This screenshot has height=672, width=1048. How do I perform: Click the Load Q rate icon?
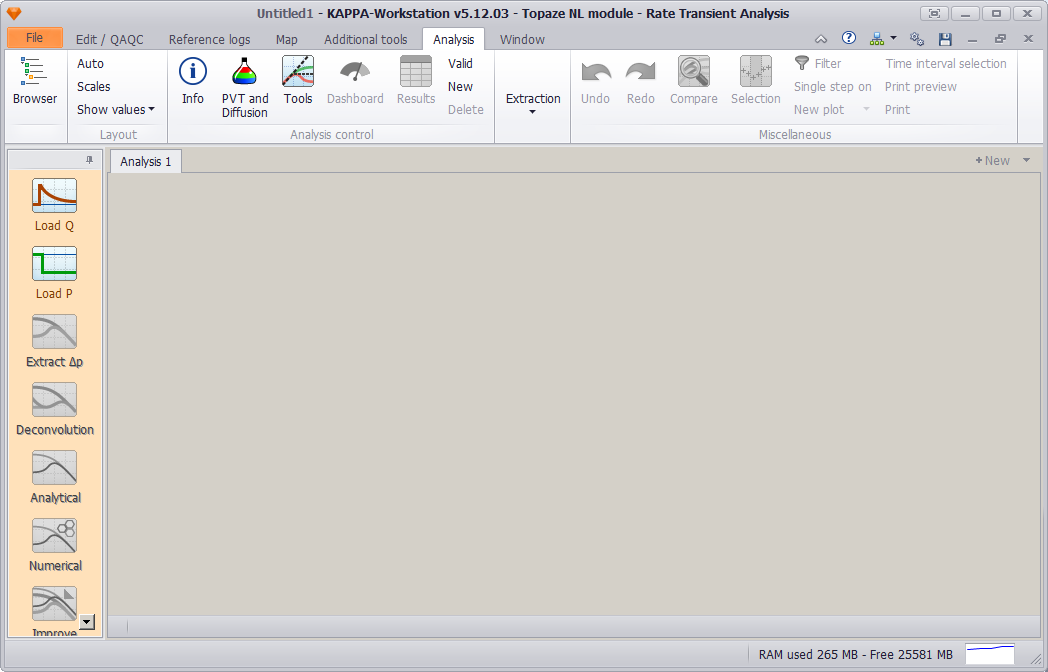tap(54, 196)
